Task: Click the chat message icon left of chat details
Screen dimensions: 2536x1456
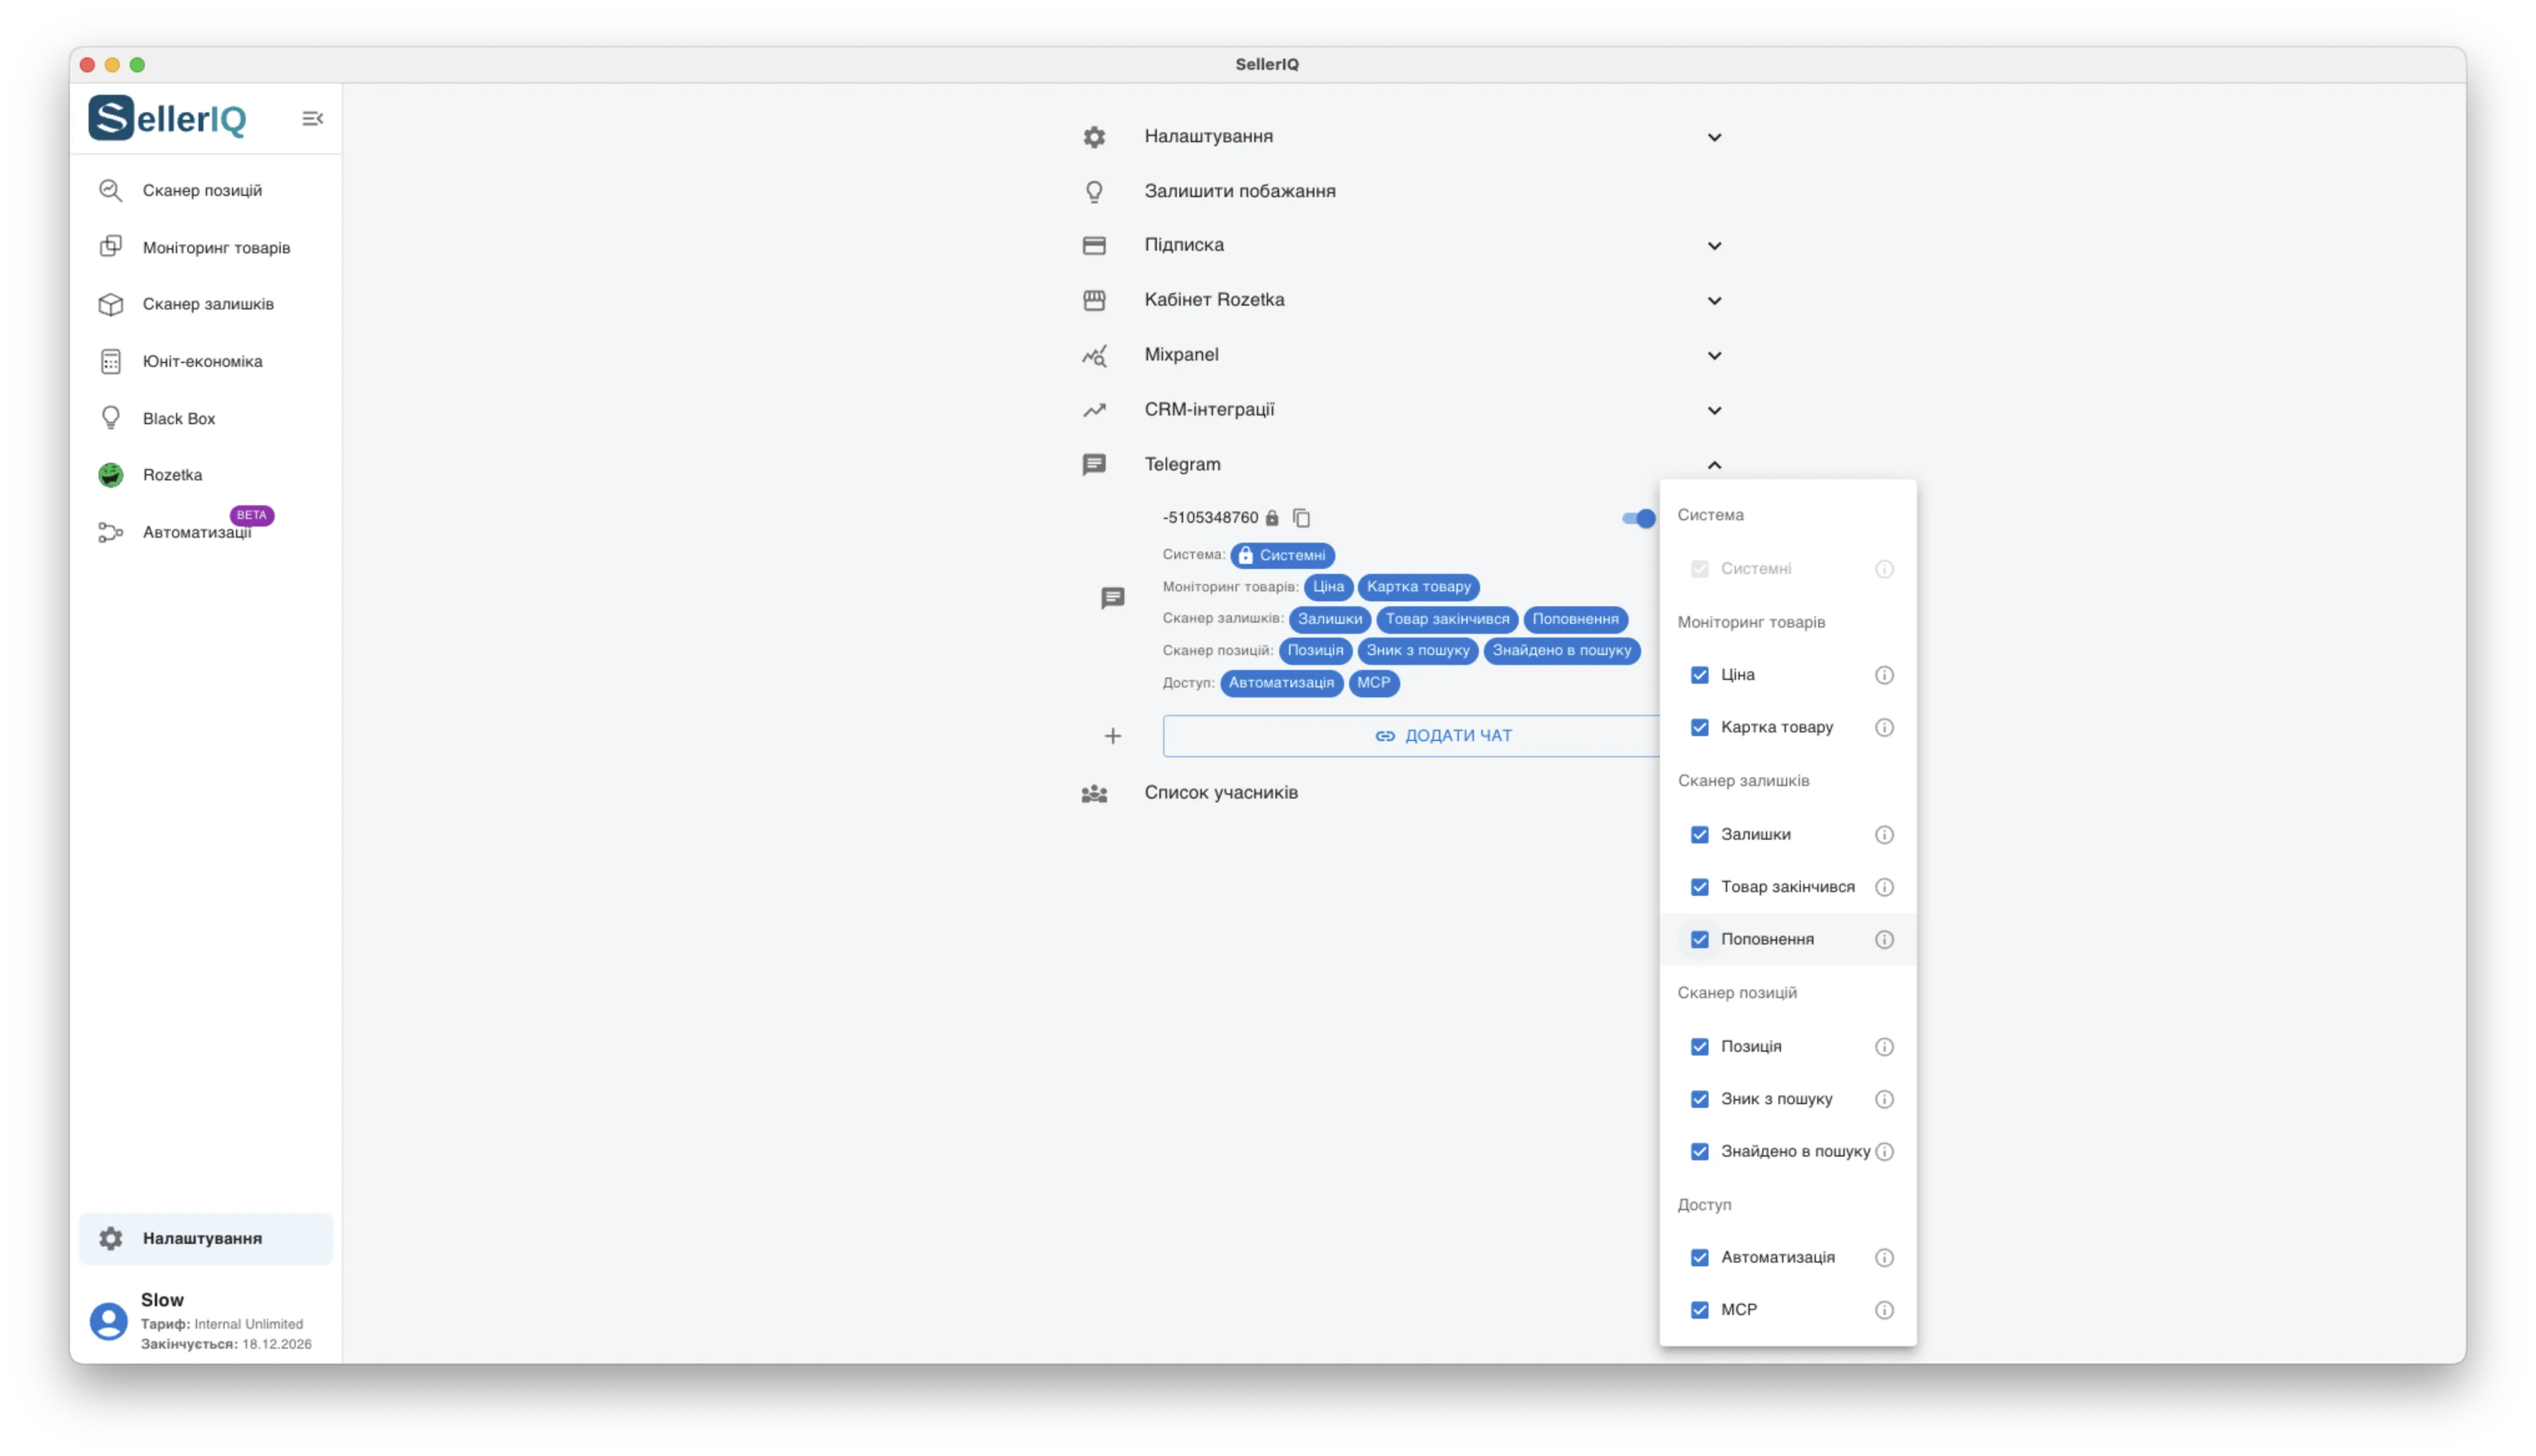Action: click(1112, 598)
